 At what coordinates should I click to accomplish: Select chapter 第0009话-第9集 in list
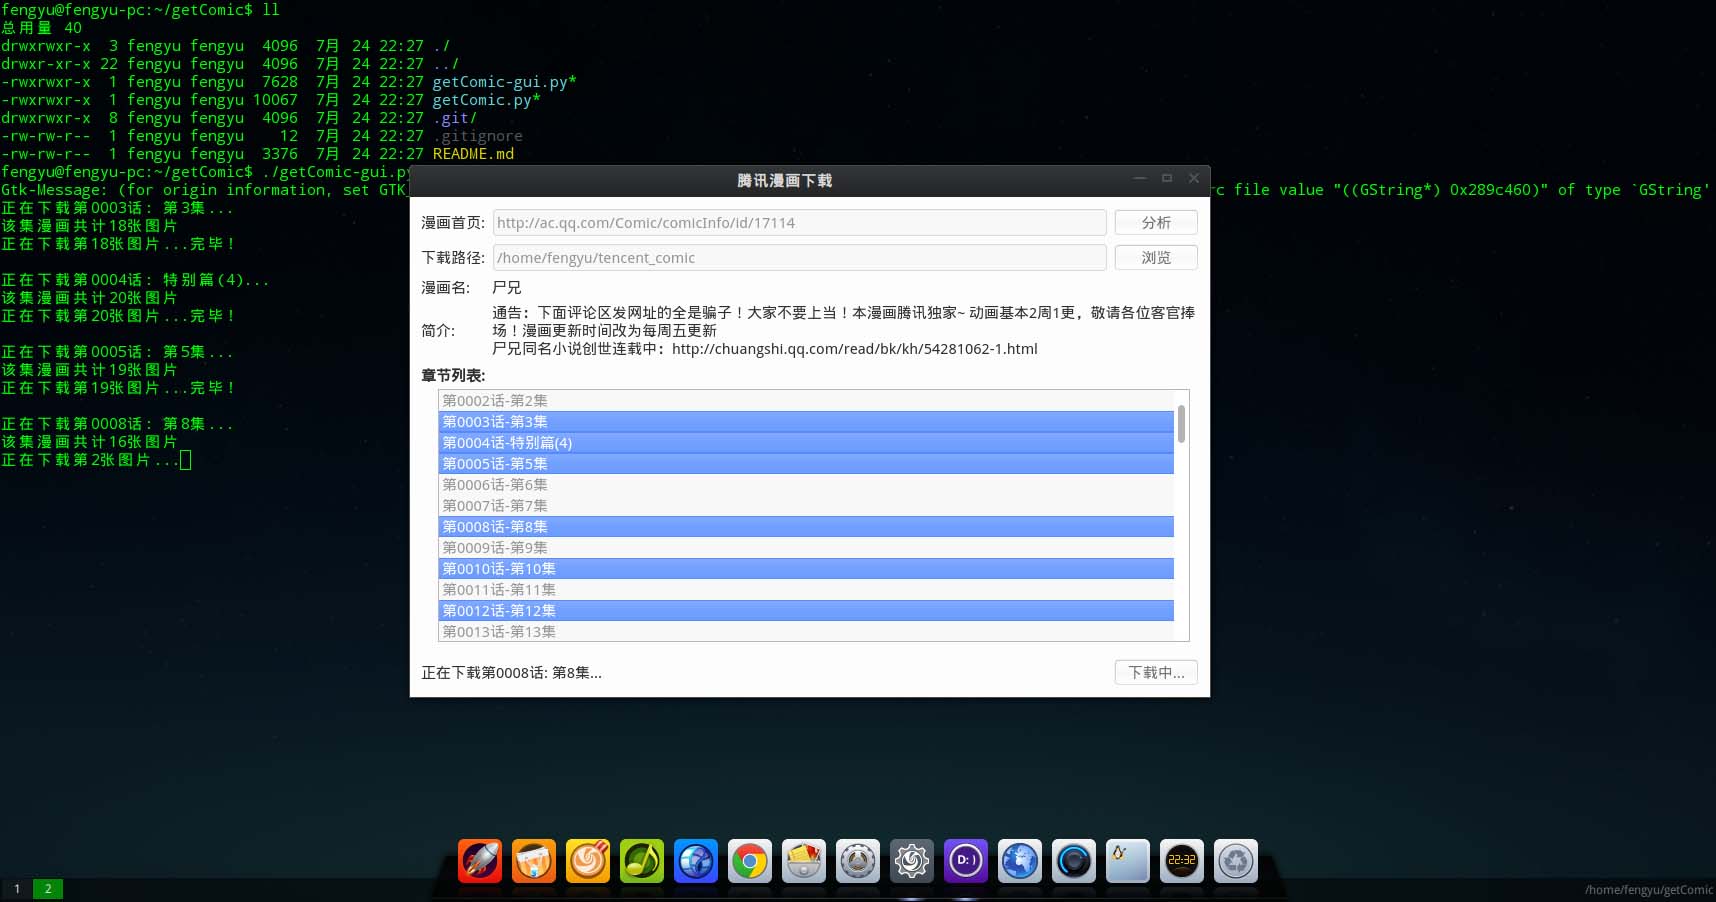[805, 548]
